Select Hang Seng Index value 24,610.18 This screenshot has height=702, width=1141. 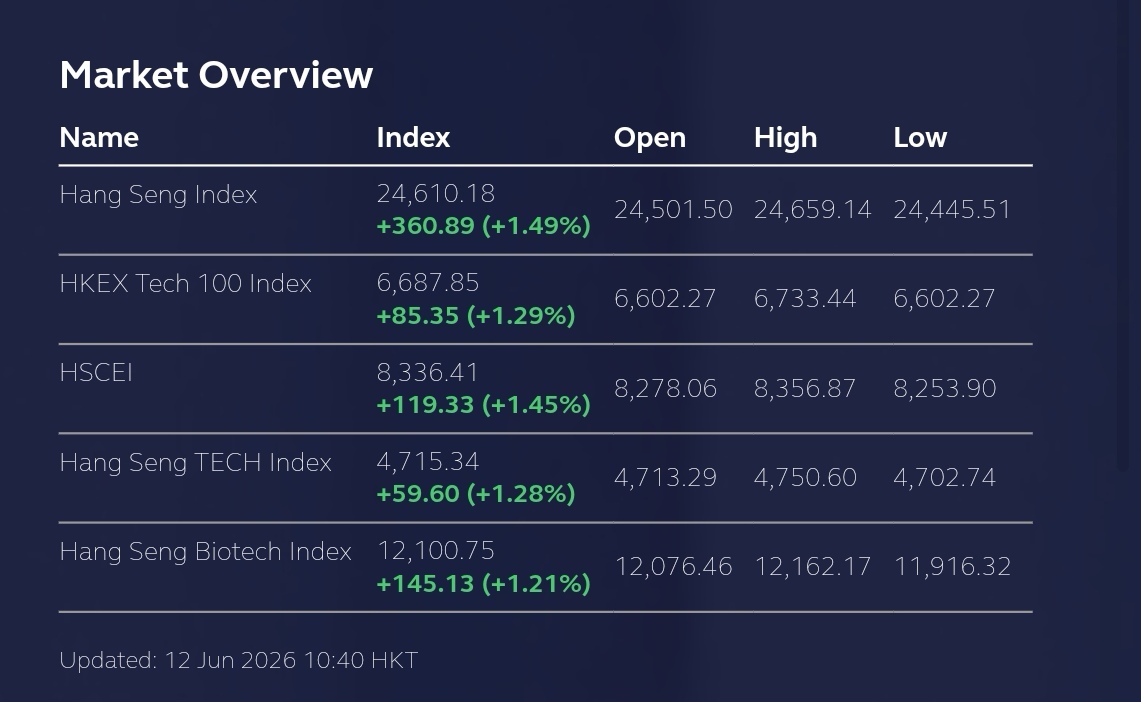(x=436, y=194)
